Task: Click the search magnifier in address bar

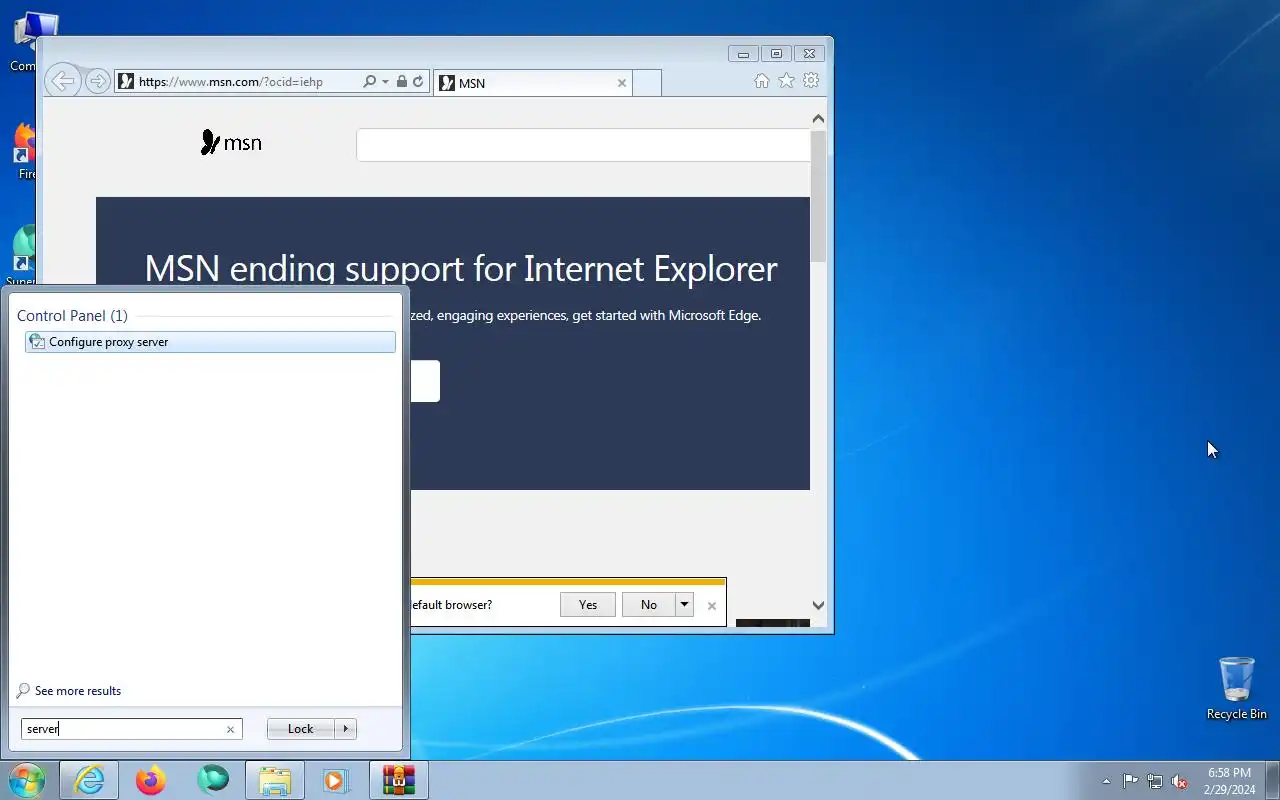Action: (369, 82)
